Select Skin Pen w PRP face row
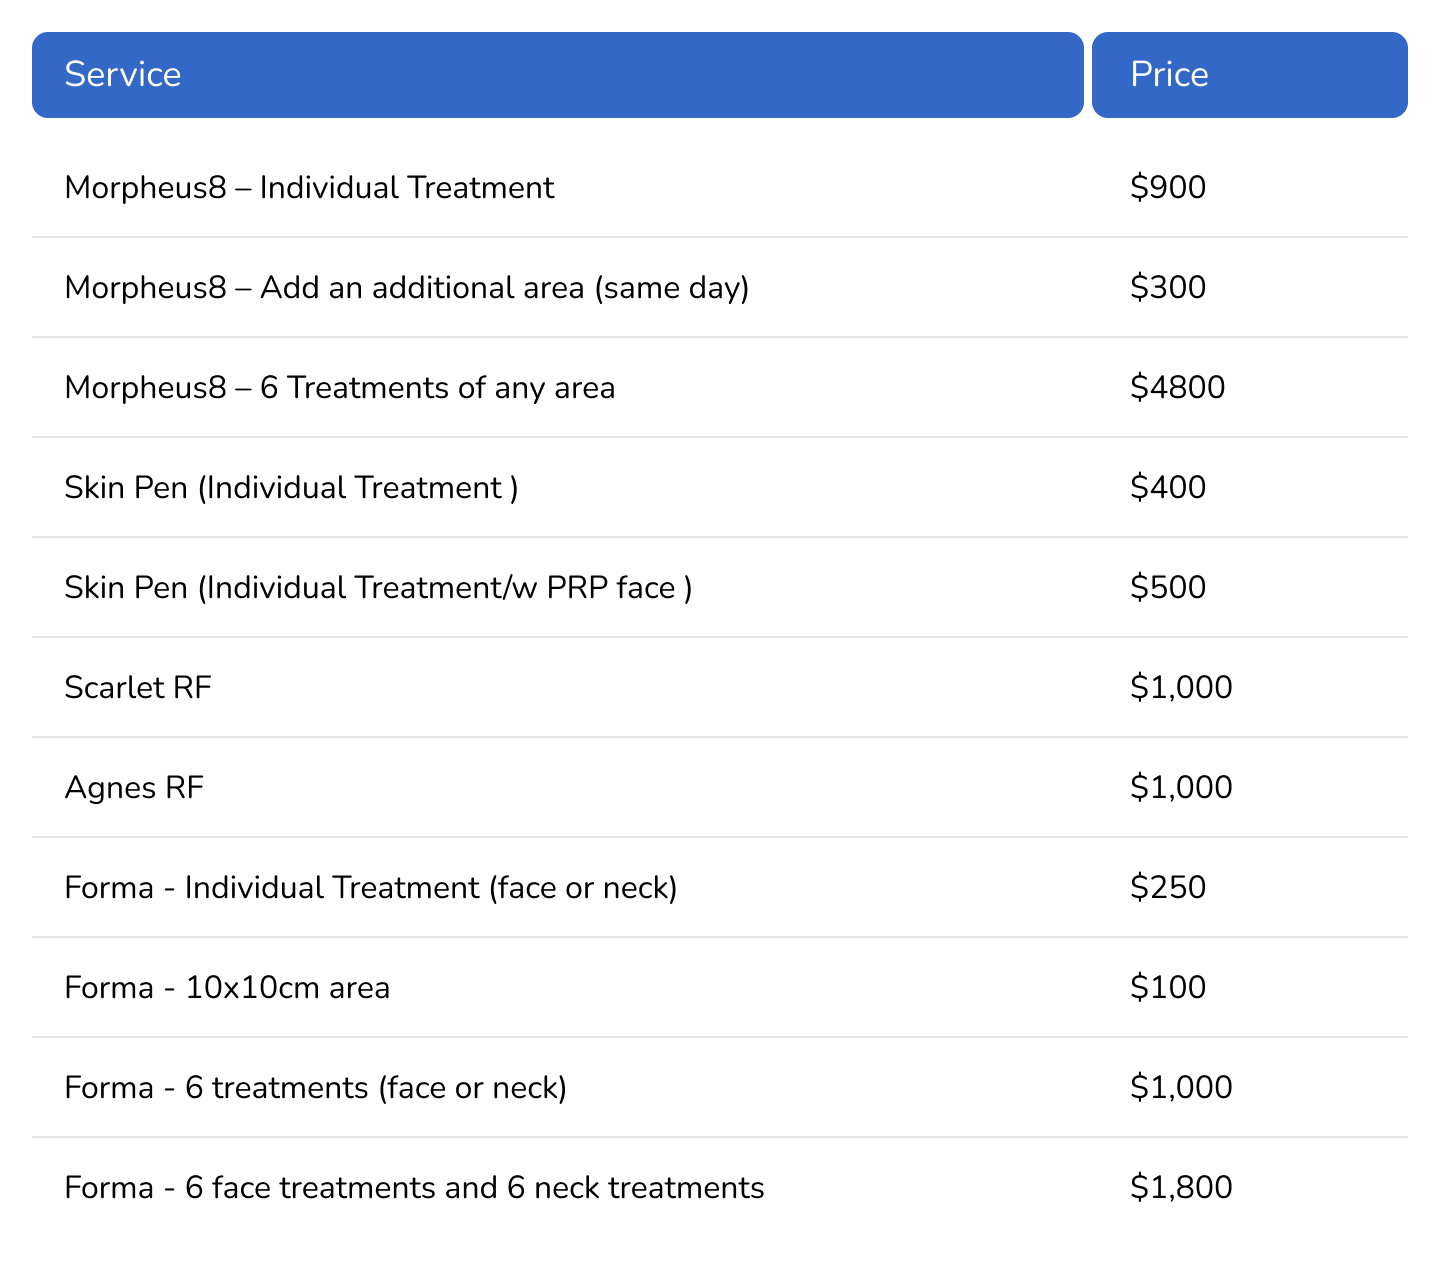1440x1274 pixels. (x=378, y=588)
